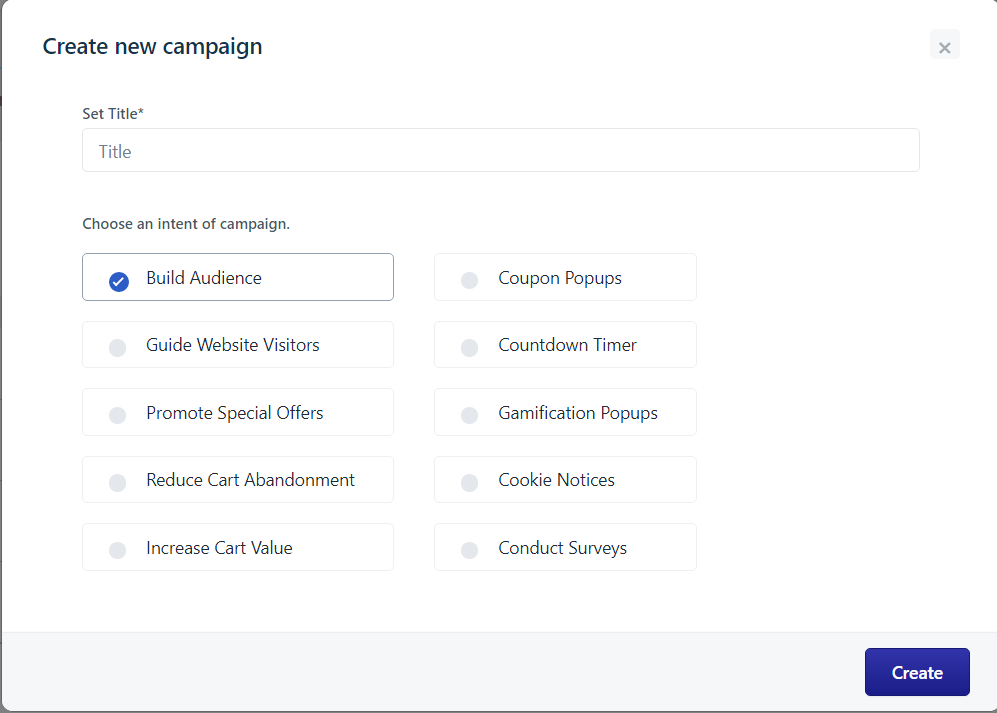Click the campaign Title input field

point(500,150)
